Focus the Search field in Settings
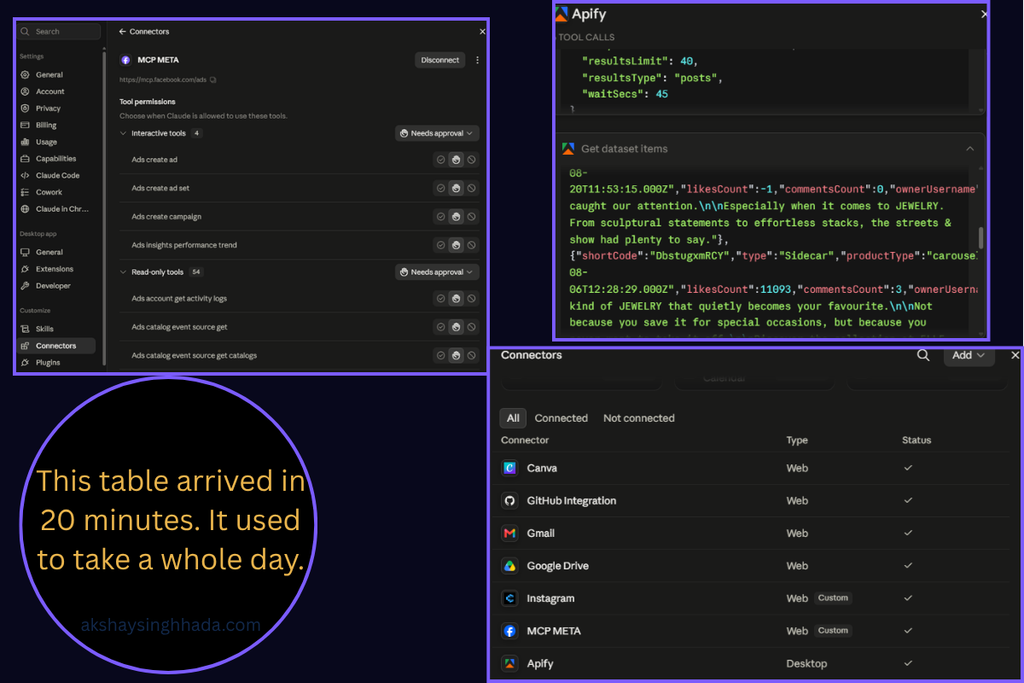This screenshot has height=683, width=1024. [59, 31]
